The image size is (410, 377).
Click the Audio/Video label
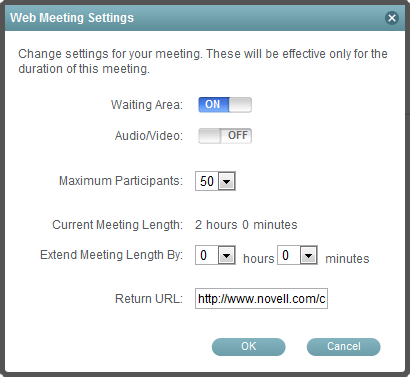tap(149, 136)
